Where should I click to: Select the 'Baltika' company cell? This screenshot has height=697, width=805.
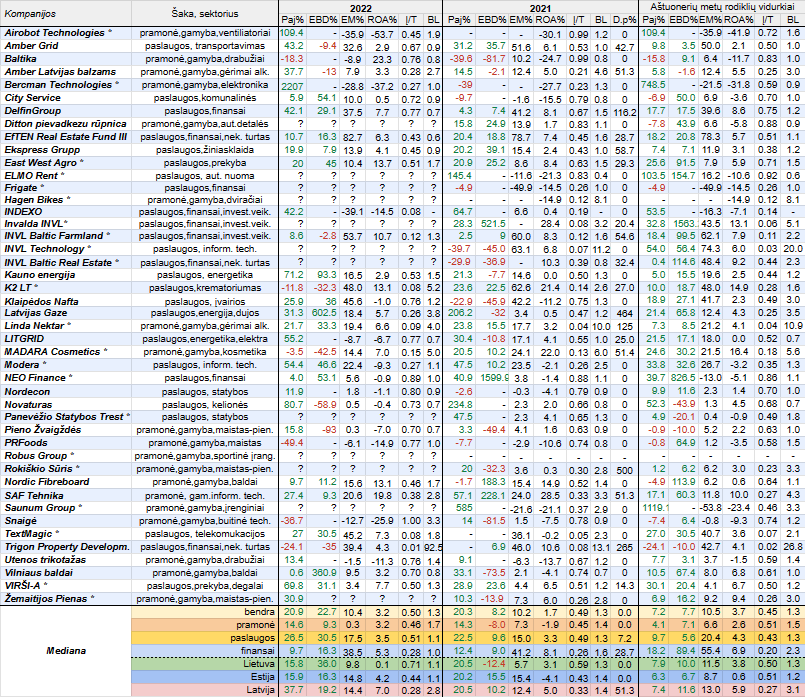66,59
